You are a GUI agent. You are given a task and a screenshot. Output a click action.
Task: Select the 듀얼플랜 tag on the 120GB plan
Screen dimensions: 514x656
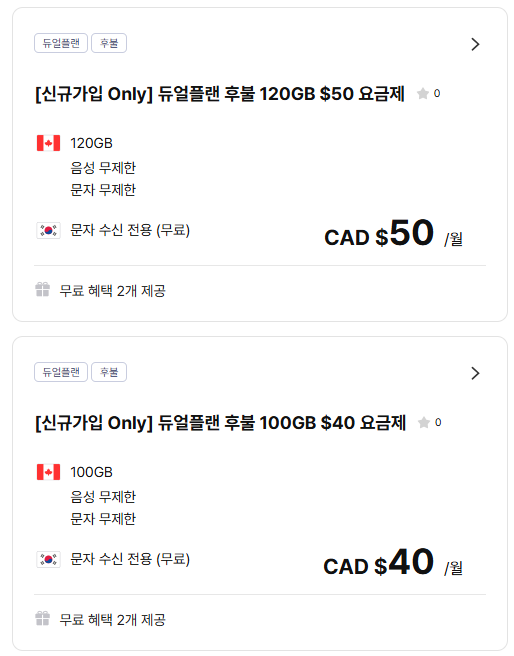click(61, 43)
